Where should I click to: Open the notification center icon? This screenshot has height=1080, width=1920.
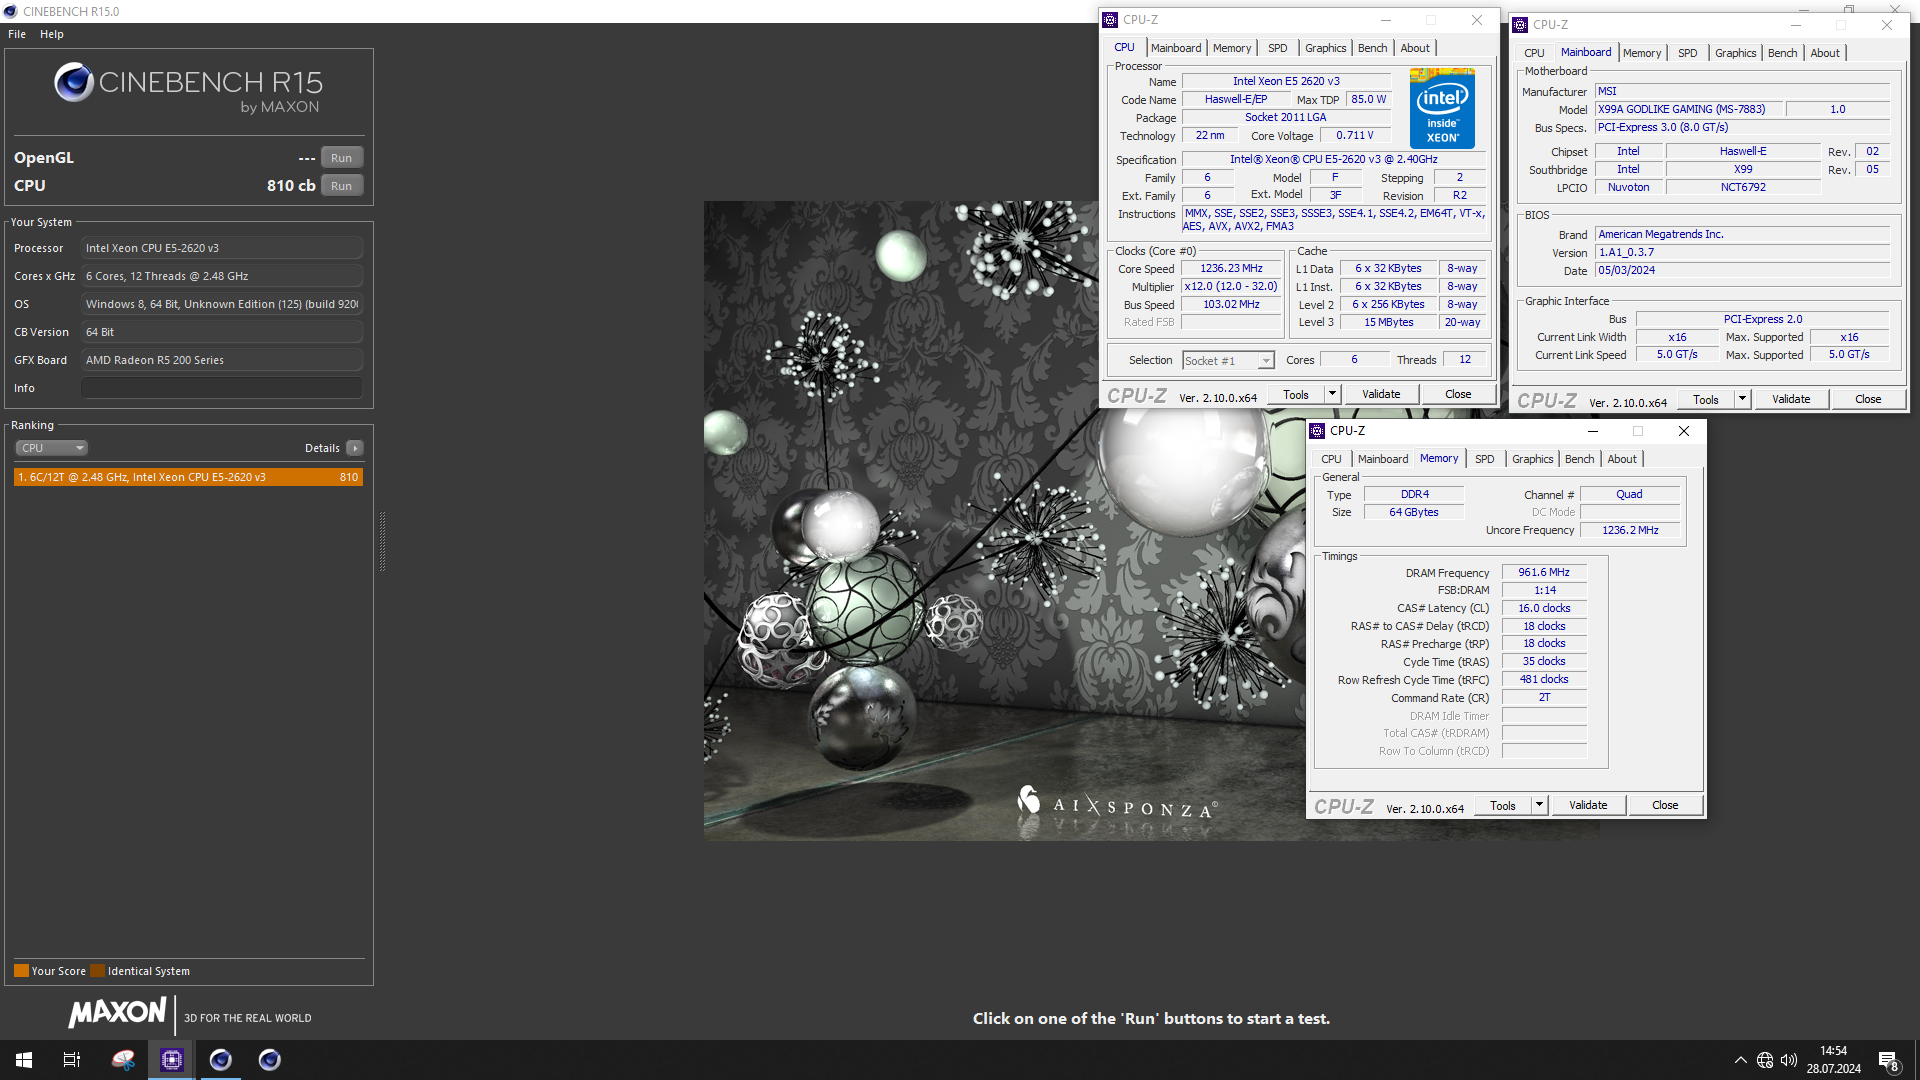pos(1888,1061)
